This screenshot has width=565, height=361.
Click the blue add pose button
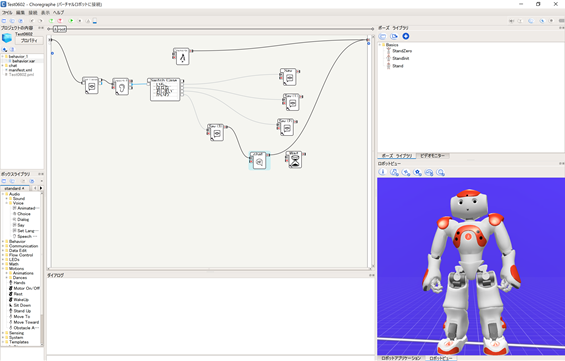406,36
